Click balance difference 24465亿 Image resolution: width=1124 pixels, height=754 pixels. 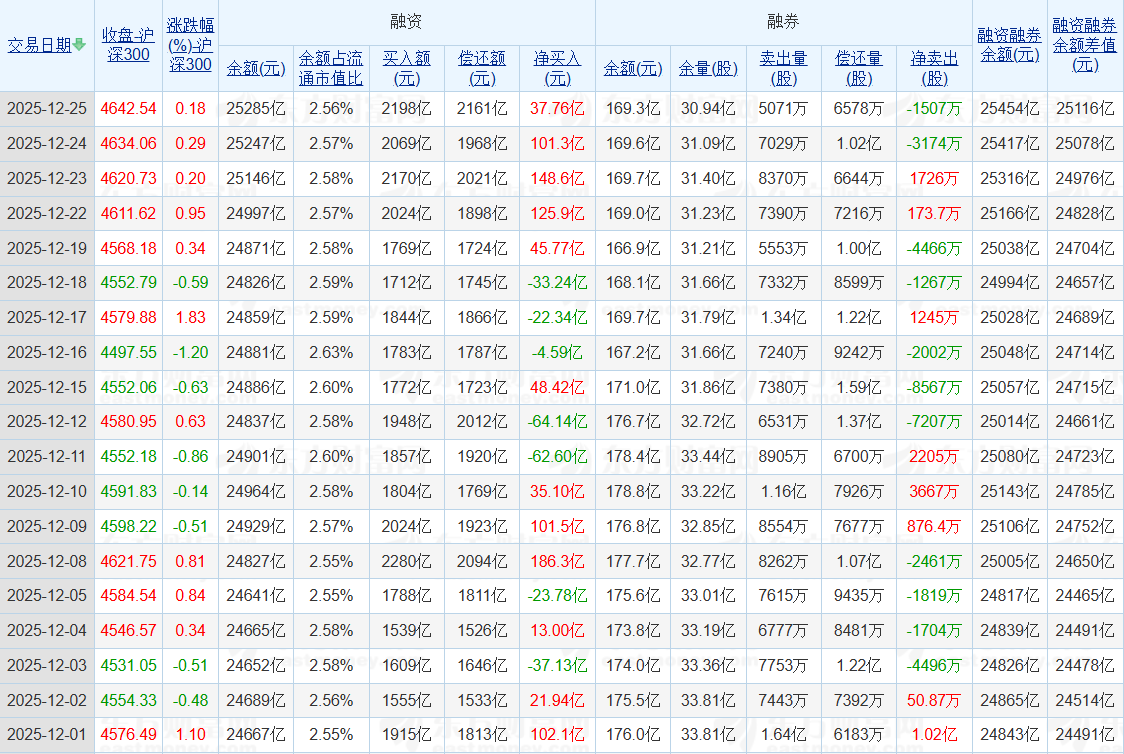1085,596
